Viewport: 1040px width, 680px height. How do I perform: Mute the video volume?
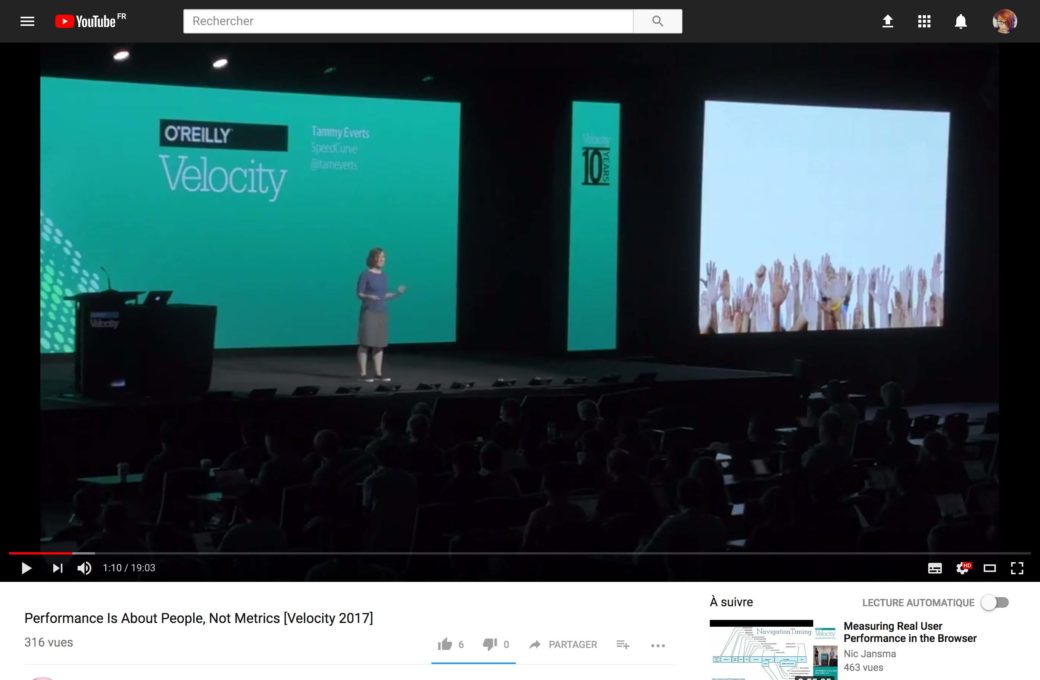click(x=85, y=568)
